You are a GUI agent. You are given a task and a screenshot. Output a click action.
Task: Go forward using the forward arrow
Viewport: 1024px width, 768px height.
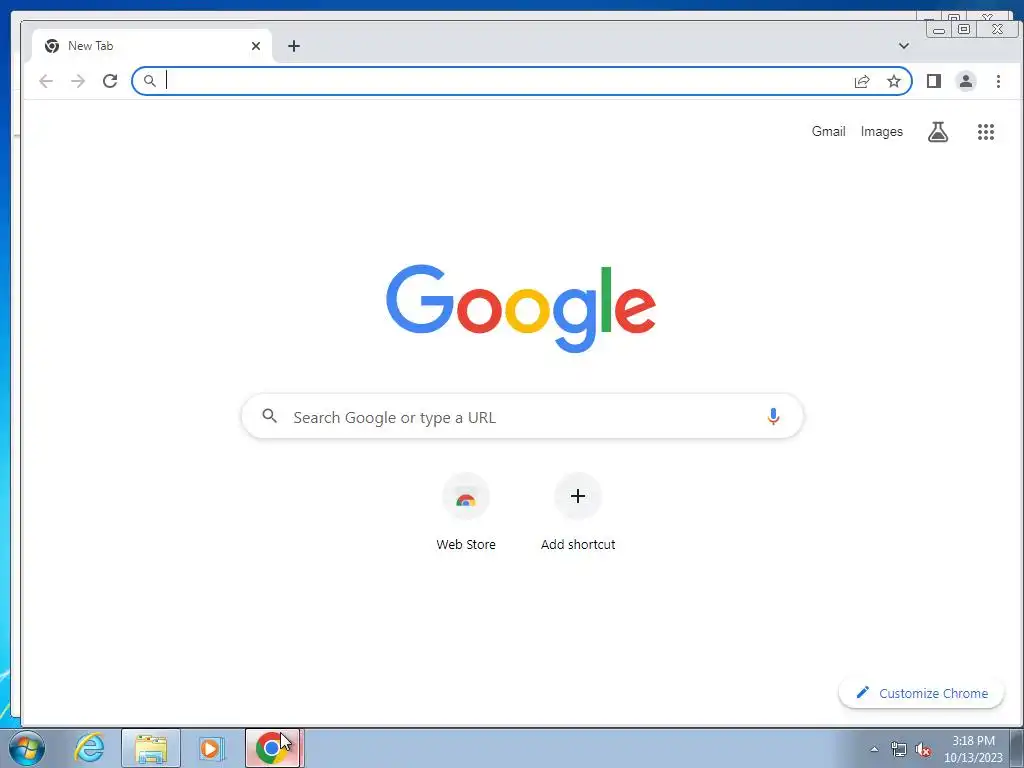78,81
